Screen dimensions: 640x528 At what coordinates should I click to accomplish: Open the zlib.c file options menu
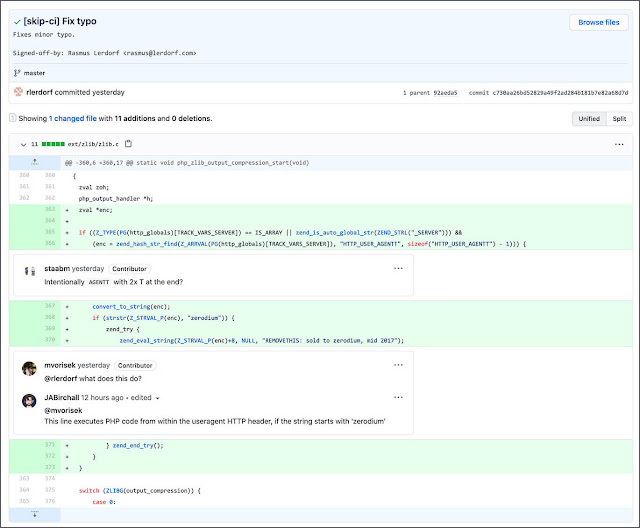(619, 144)
